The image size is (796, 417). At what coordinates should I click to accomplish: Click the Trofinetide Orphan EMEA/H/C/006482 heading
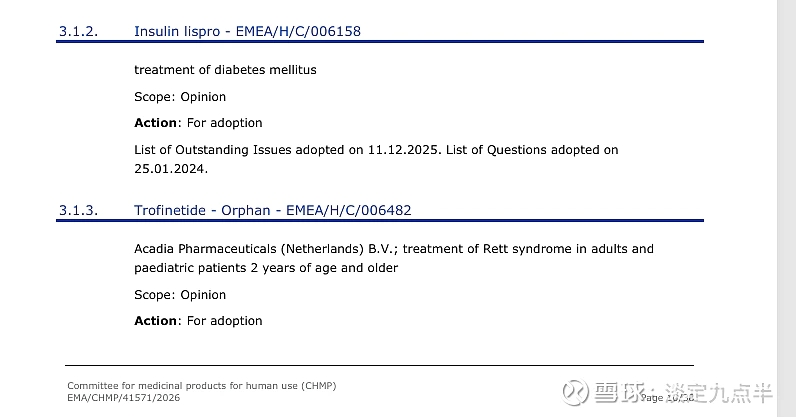click(272, 210)
